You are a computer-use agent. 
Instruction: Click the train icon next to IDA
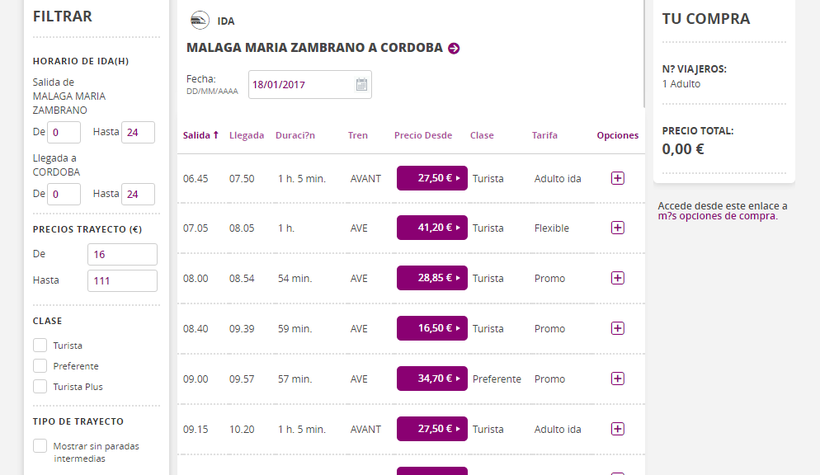pyautogui.click(x=200, y=20)
